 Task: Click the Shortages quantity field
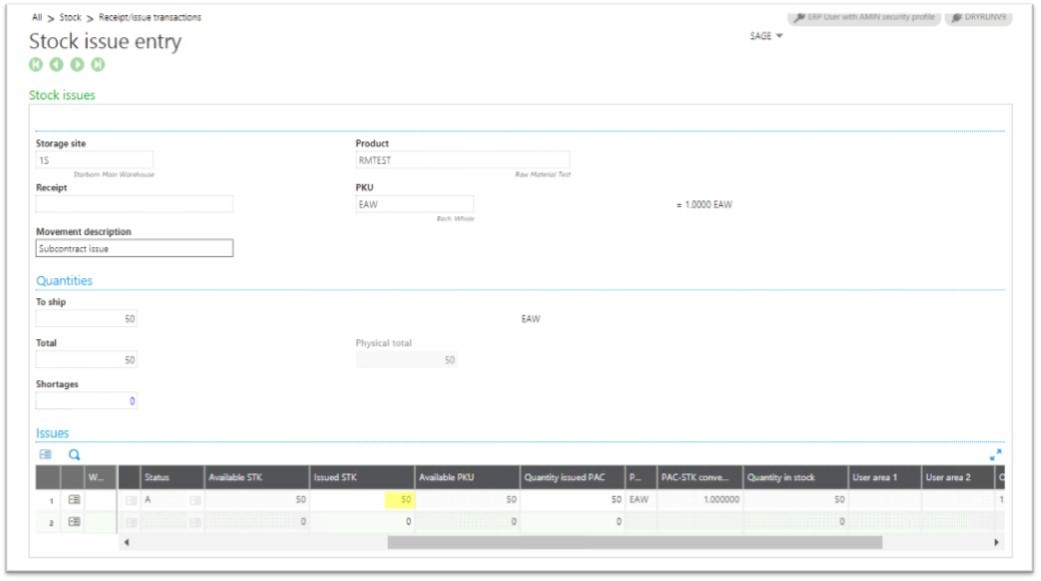pos(86,401)
